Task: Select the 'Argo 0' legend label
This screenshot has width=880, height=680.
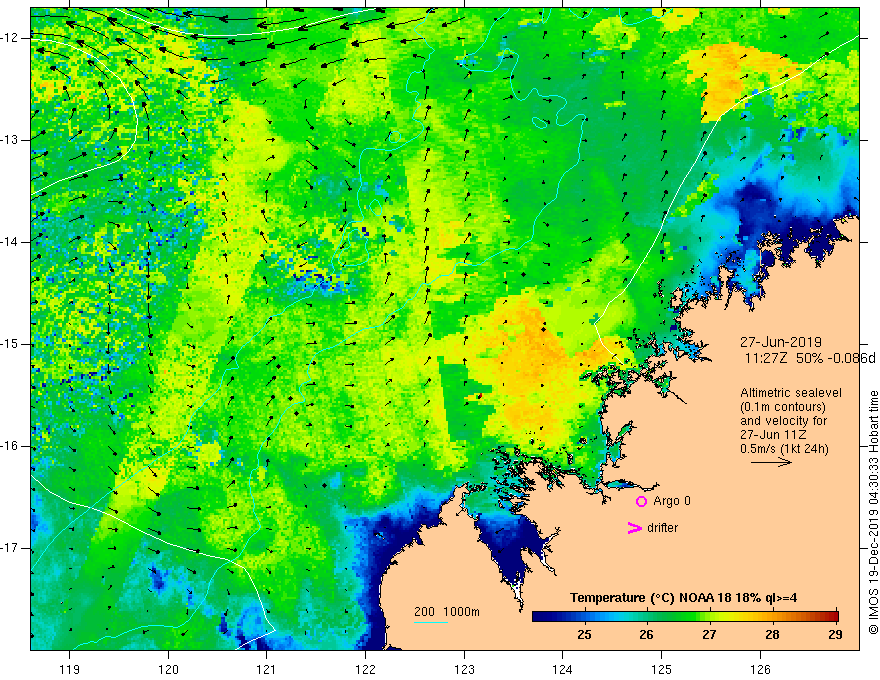Action: pyautogui.click(x=672, y=501)
